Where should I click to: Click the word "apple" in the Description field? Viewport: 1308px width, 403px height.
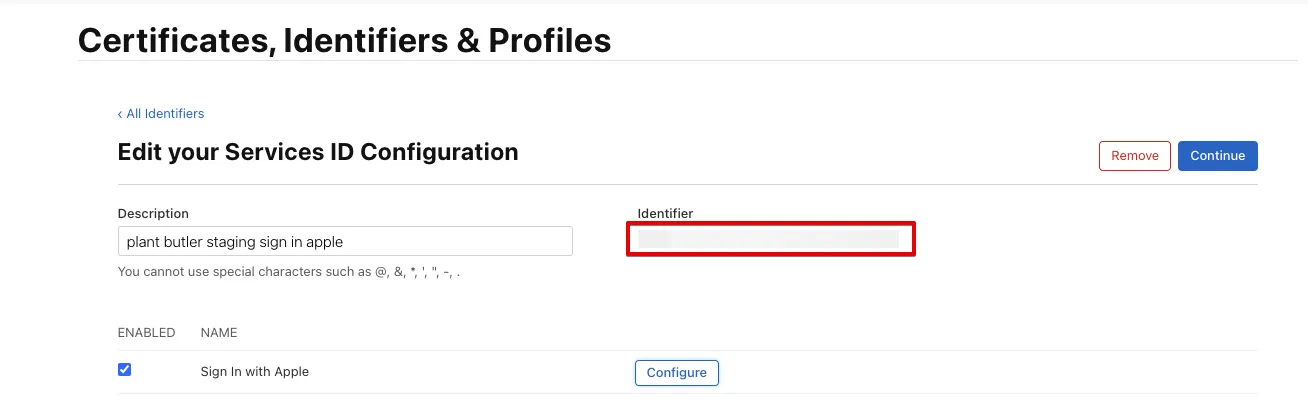pos(326,241)
